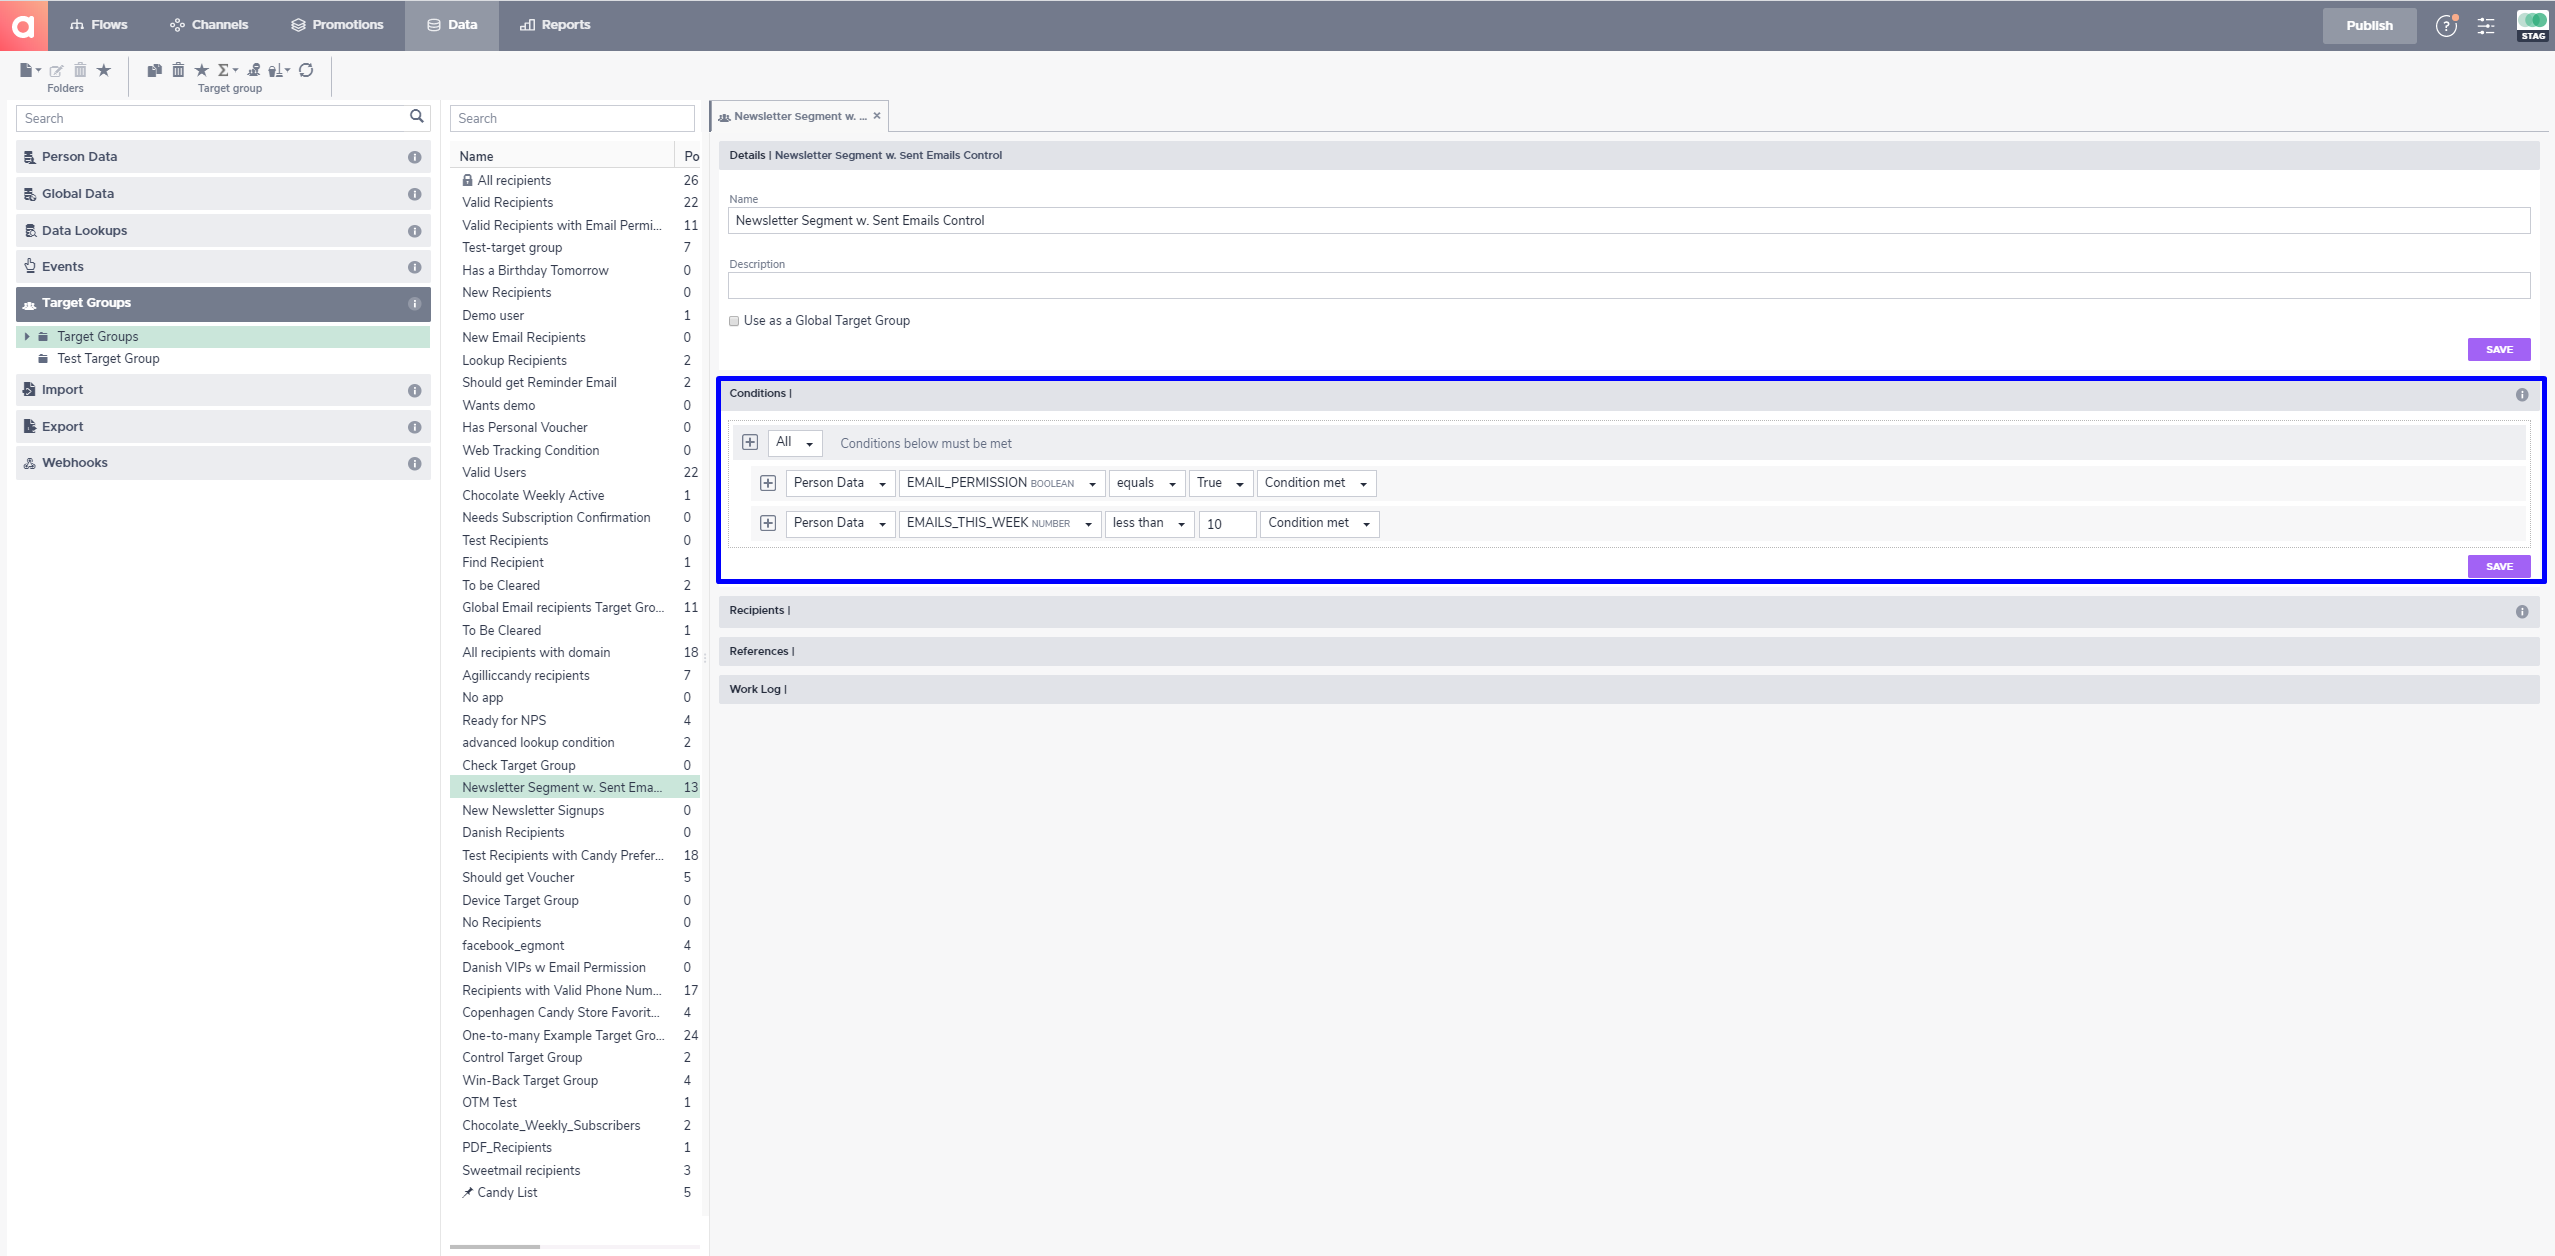Click the refresh icon in Target group toolbar
2555x1256 pixels.
307,70
